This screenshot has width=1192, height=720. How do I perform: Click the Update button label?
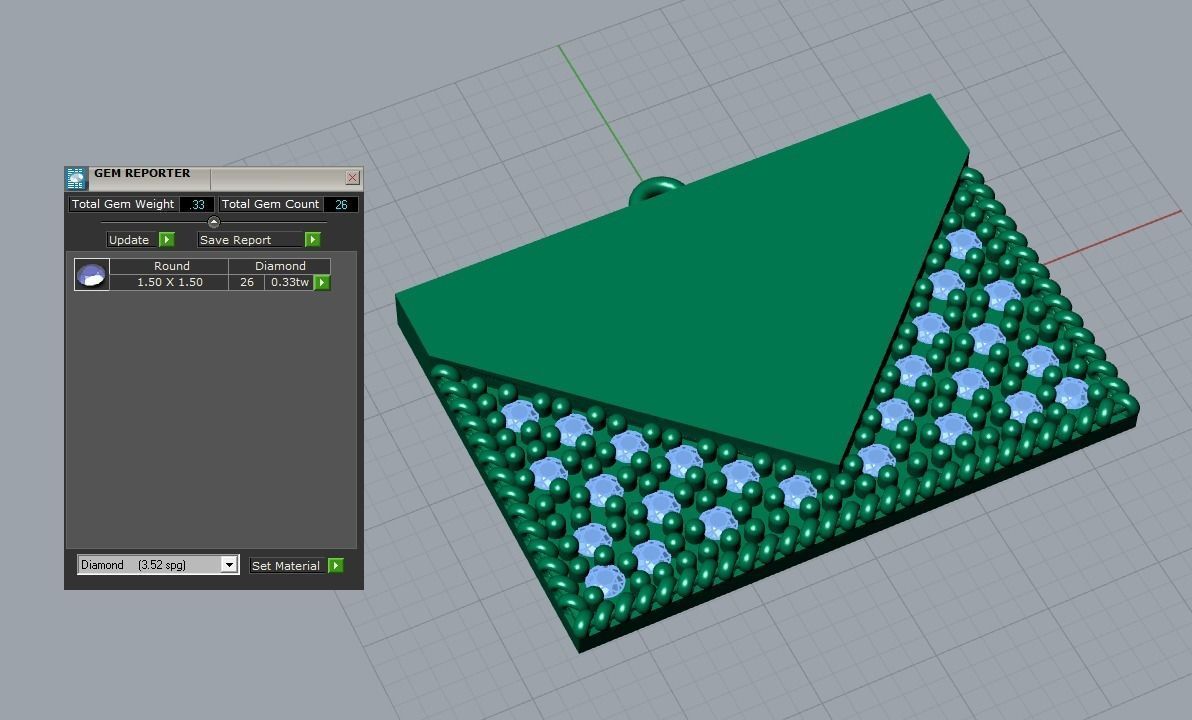coord(129,239)
